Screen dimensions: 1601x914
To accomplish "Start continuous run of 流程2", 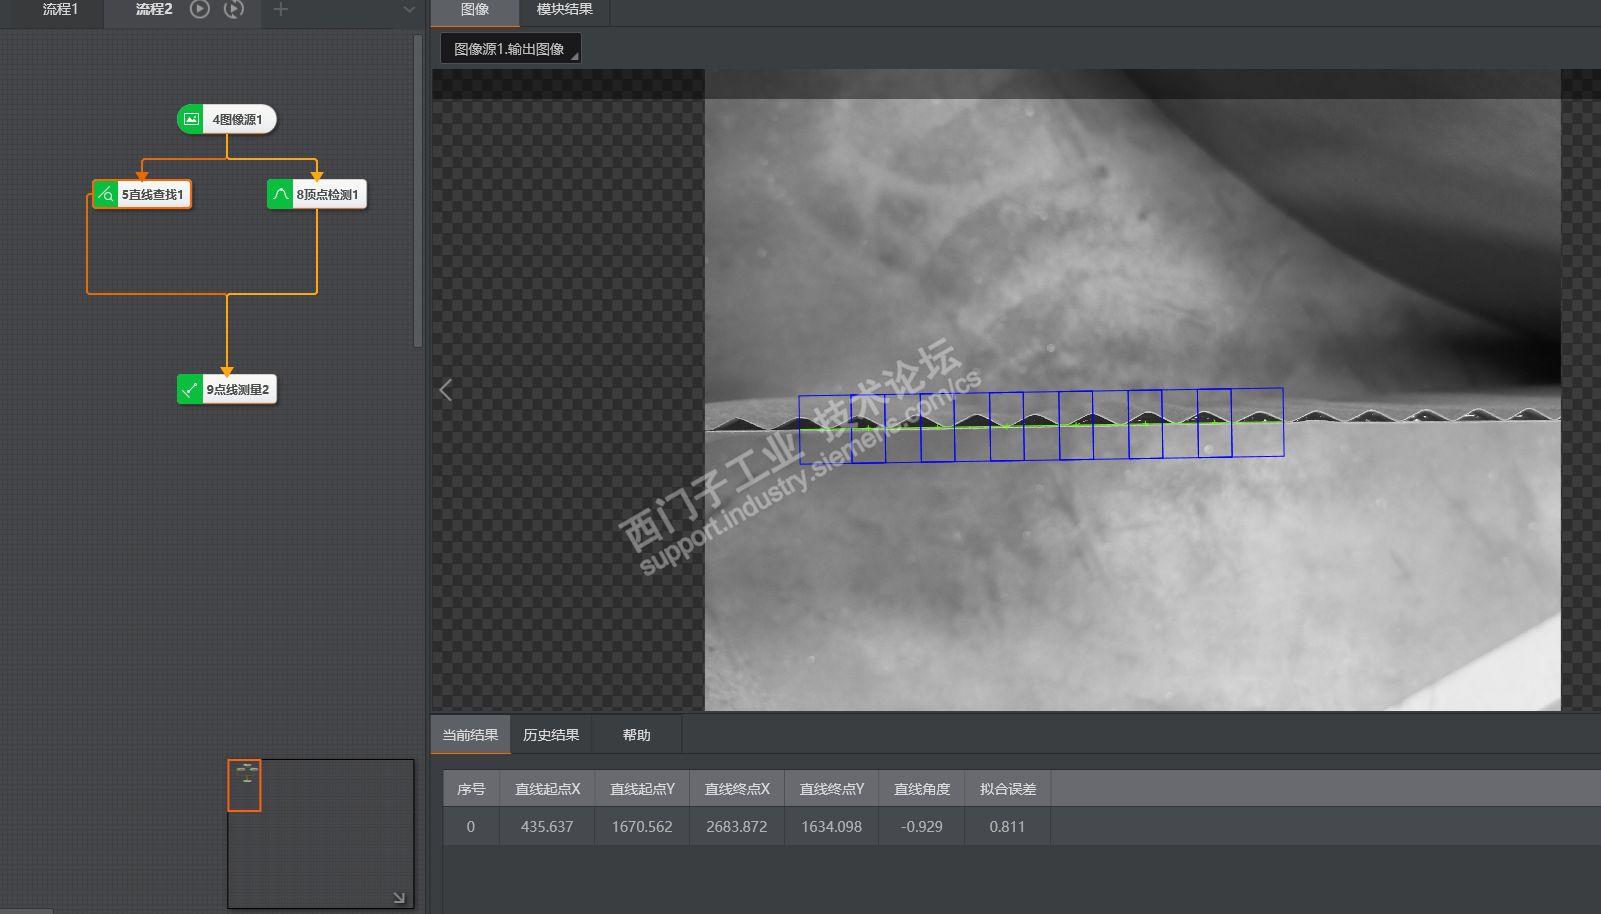I will (234, 9).
